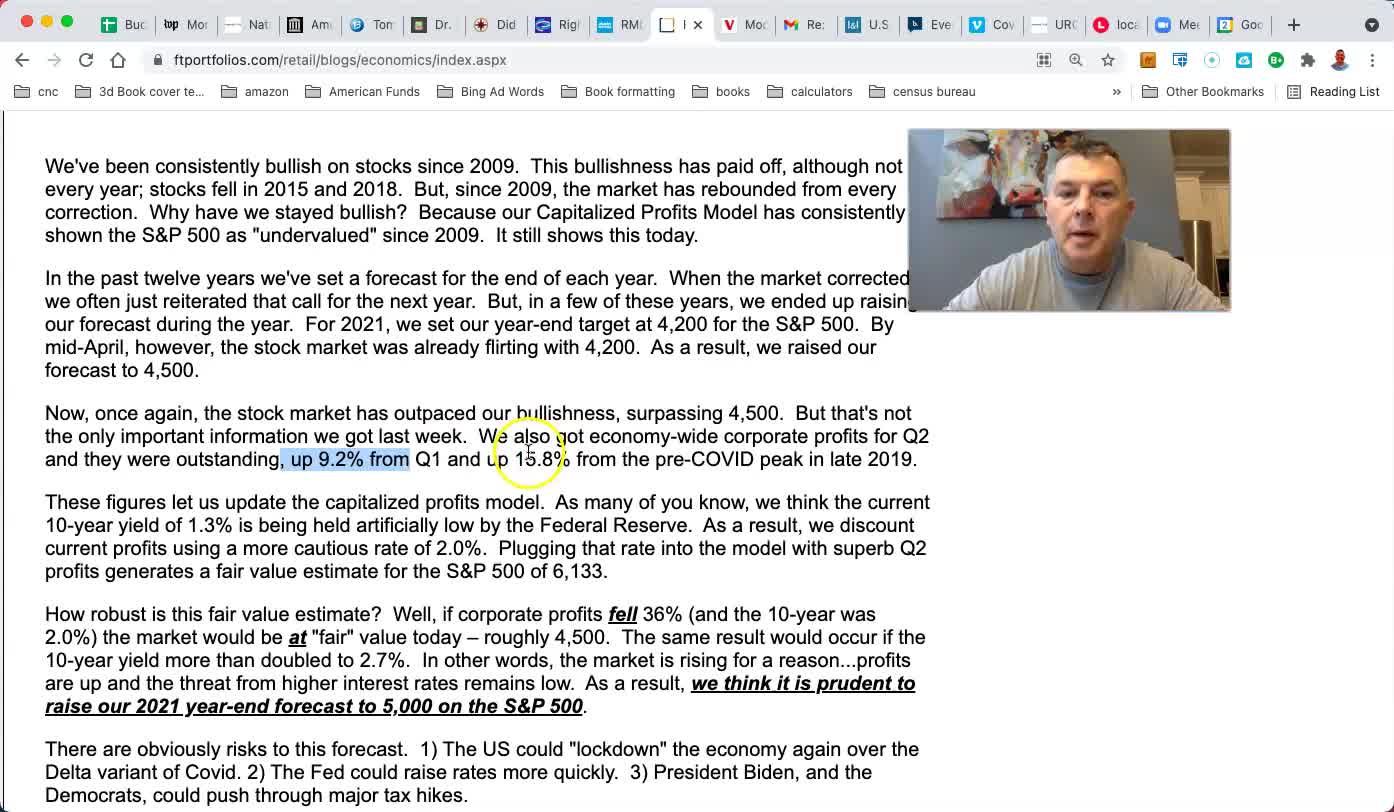
Task: Bookmark this page with the star icon
Action: point(1108,60)
